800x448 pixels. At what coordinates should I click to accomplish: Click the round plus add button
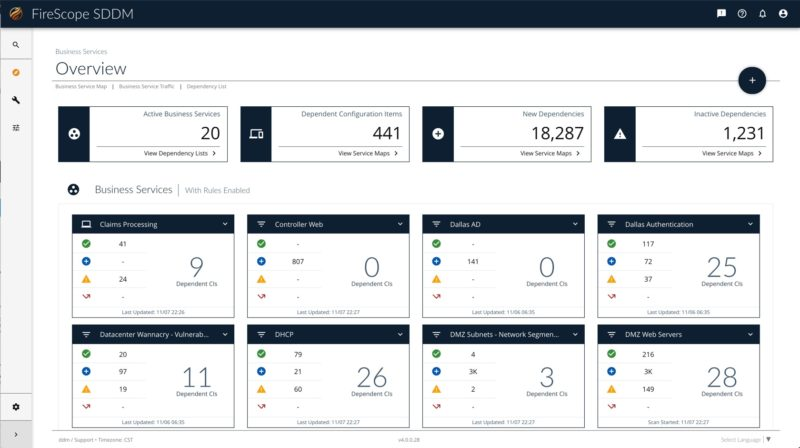pyautogui.click(x=751, y=80)
